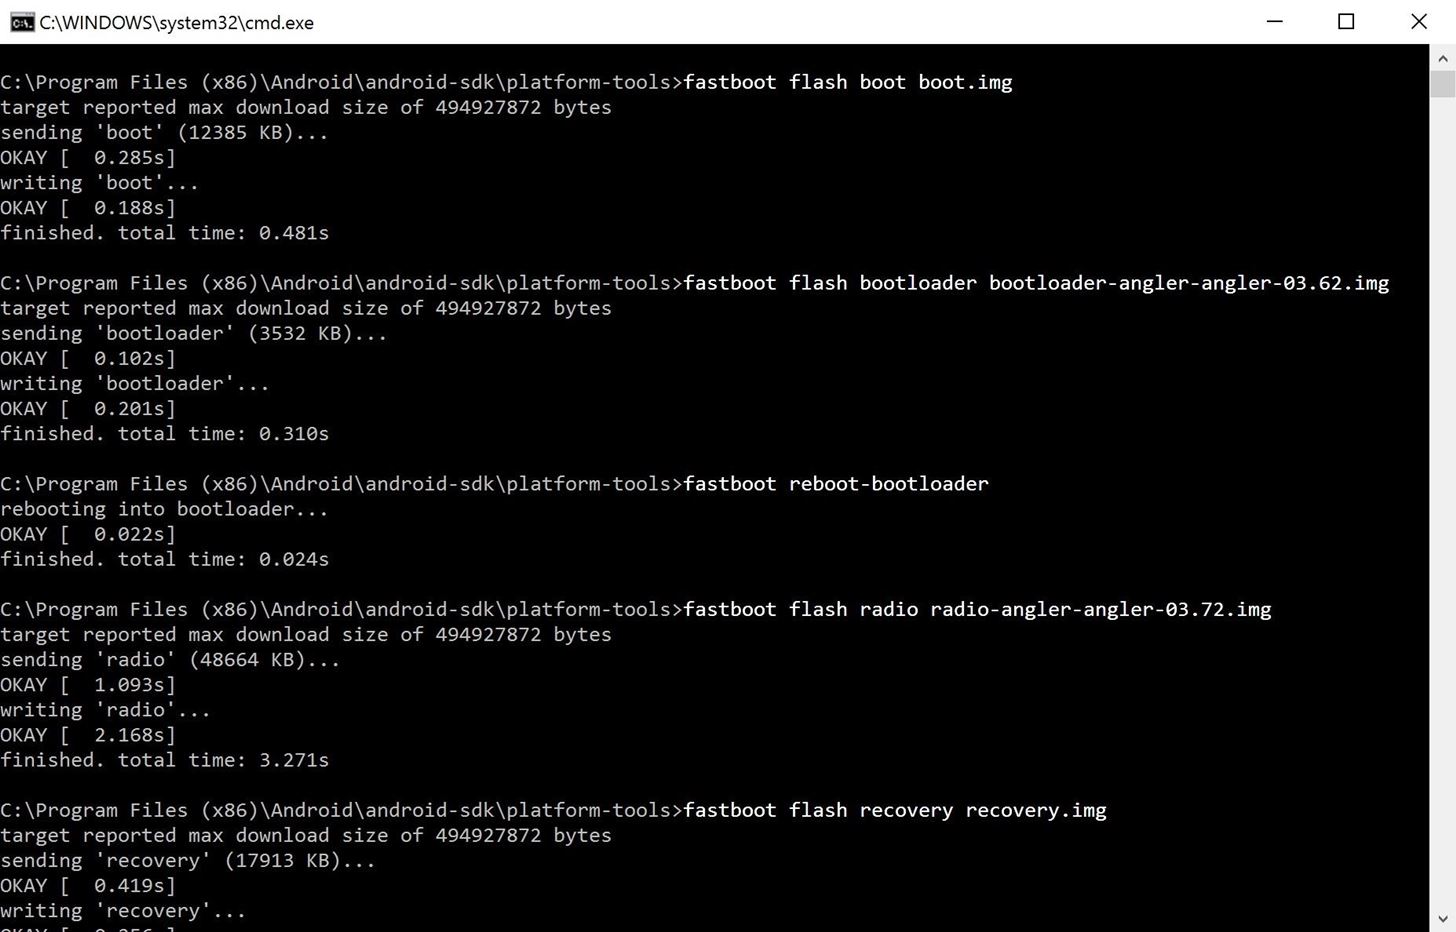Click the scrollbar up arrow
The image size is (1456, 932).
[x=1443, y=57]
